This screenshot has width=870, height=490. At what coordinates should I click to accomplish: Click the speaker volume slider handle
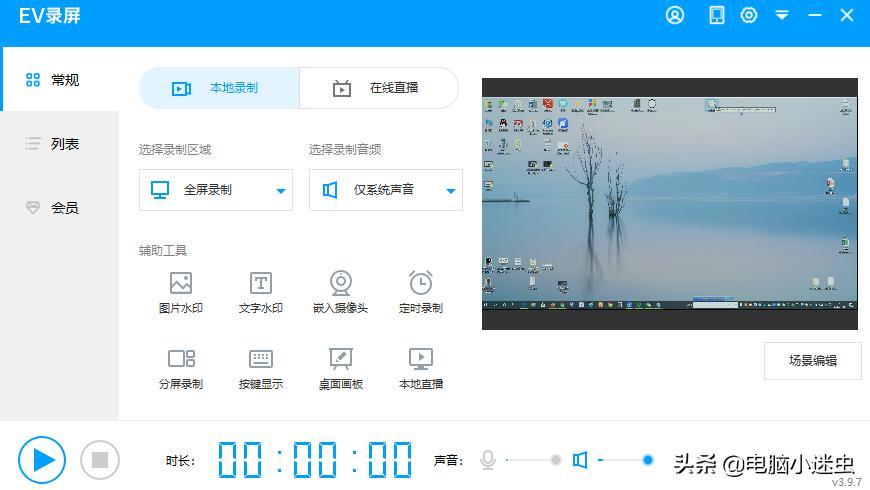coord(648,460)
